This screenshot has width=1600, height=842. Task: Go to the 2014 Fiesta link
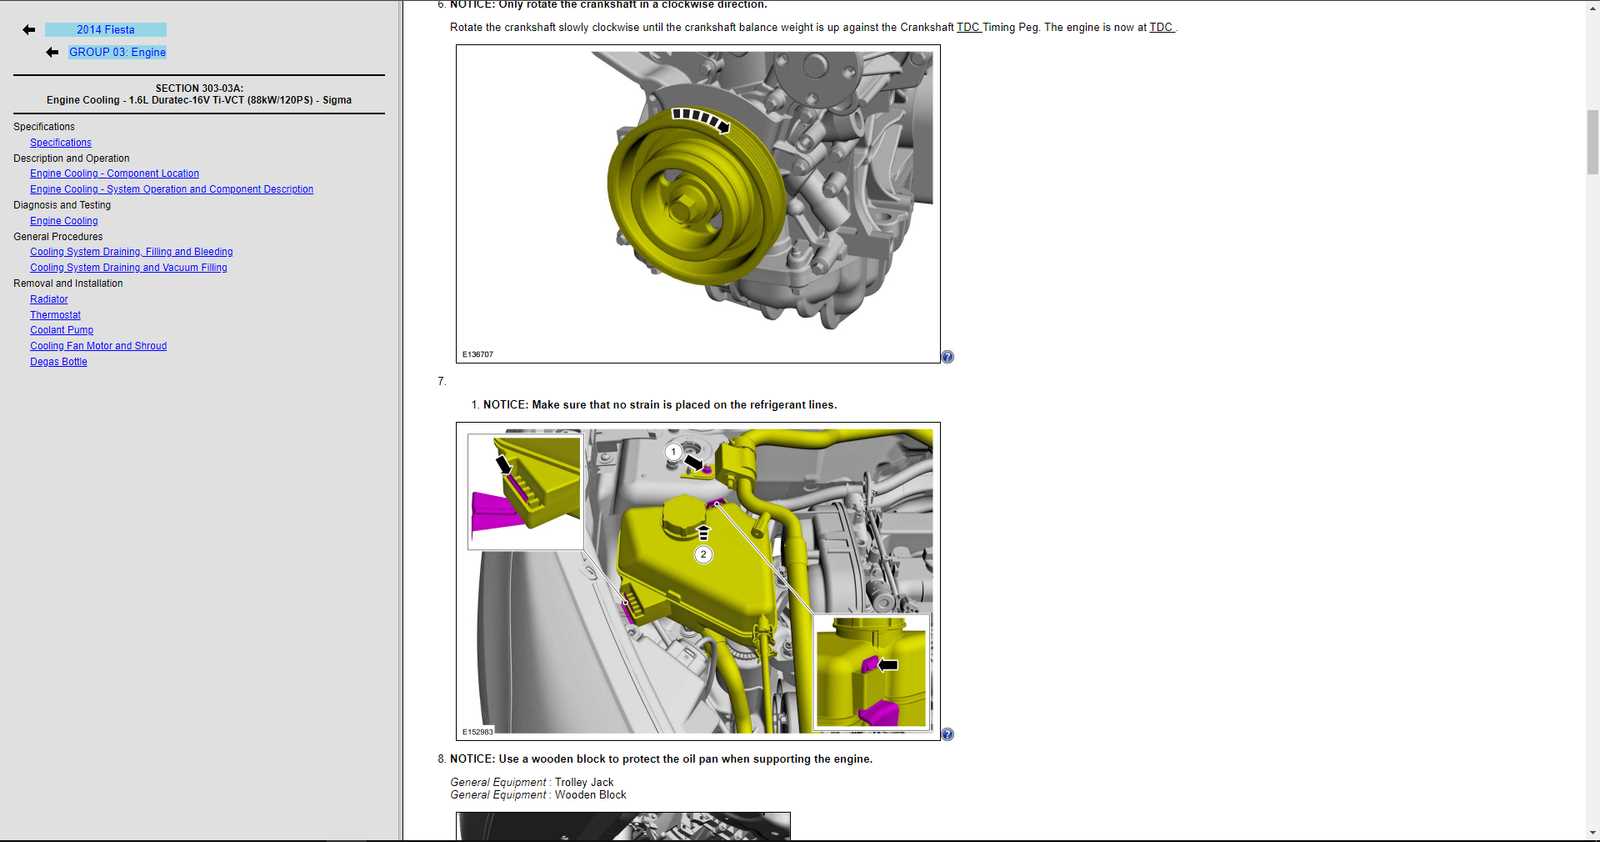click(106, 30)
